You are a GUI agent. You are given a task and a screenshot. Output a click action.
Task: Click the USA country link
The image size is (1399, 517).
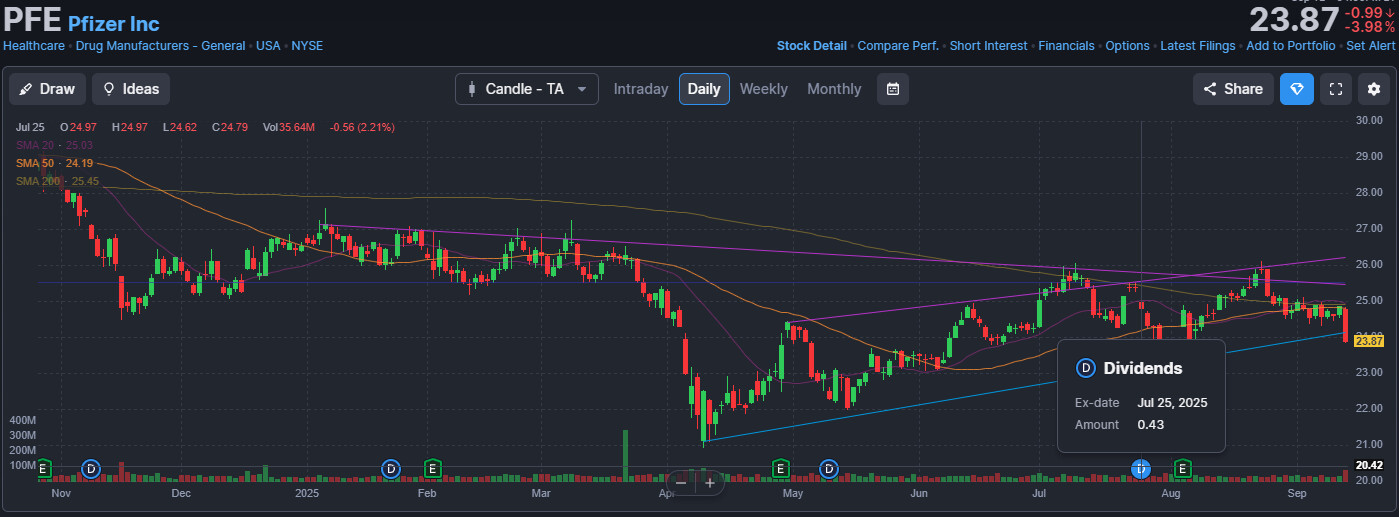tap(268, 46)
